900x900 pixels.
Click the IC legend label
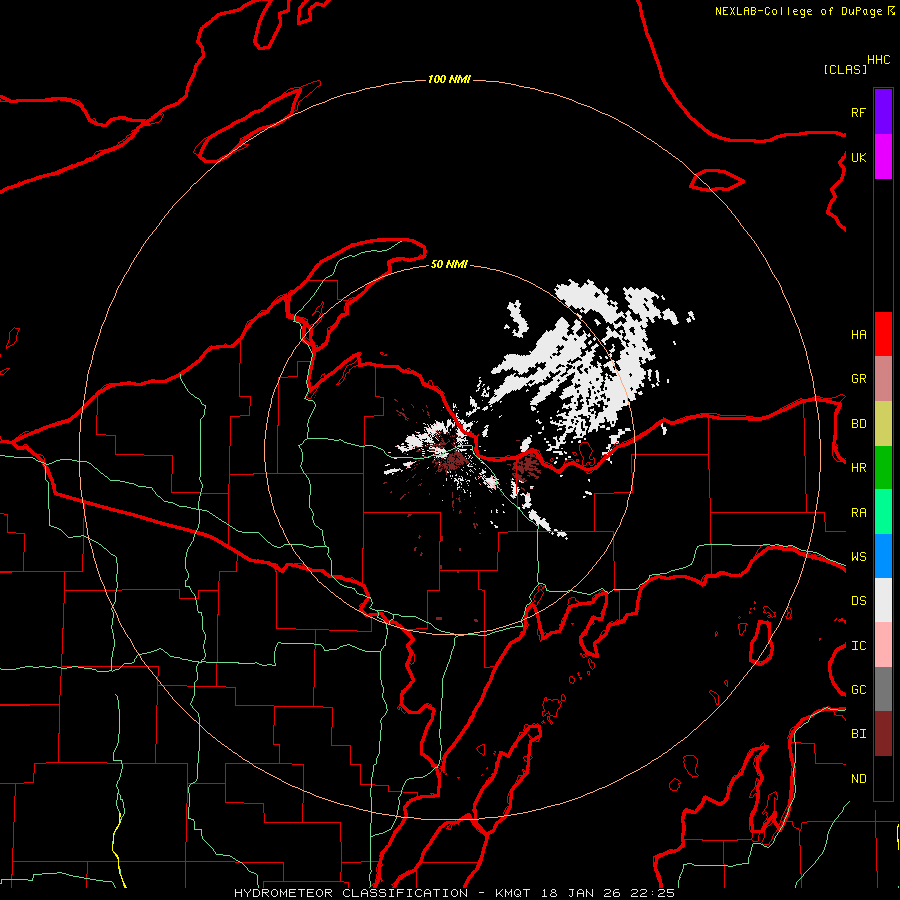click(x=858, y=646)
